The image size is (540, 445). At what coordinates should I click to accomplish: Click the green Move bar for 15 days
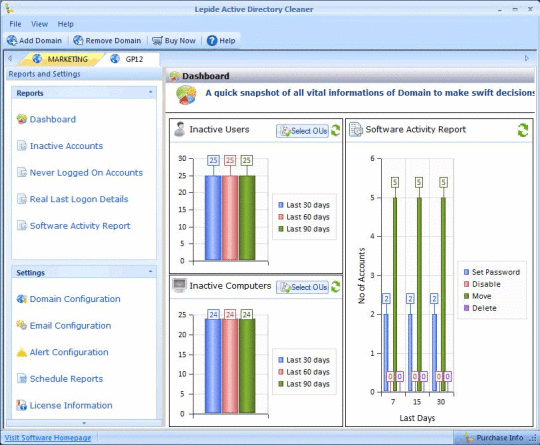(x=419, y=294)
